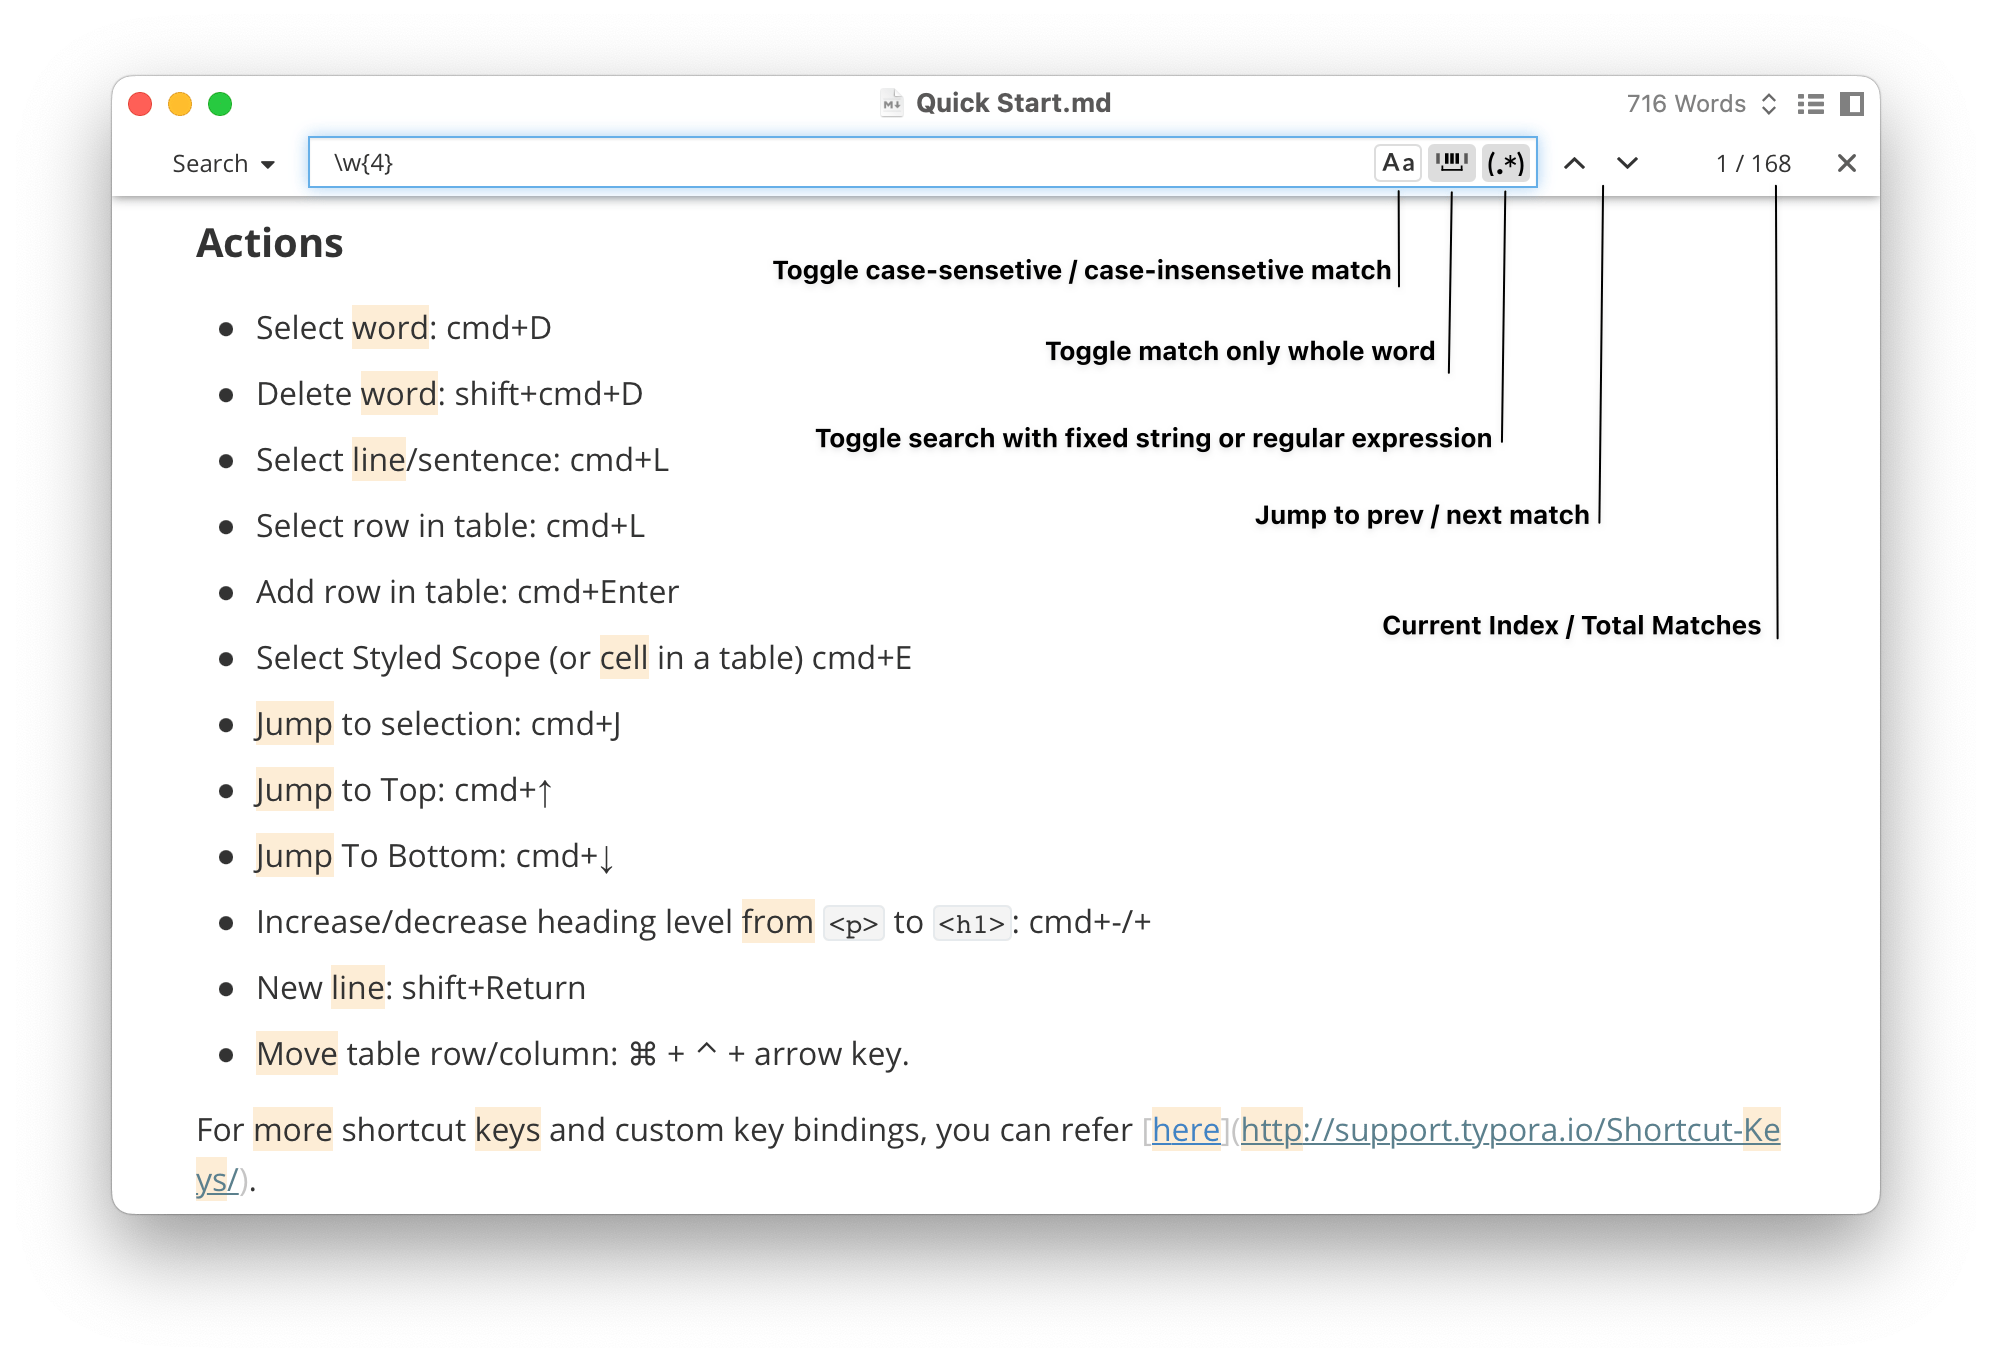The width and height of the screenshot is (1992, 1362).
Task: Open the Search mode dropdown
Action: tap(223, 163)
